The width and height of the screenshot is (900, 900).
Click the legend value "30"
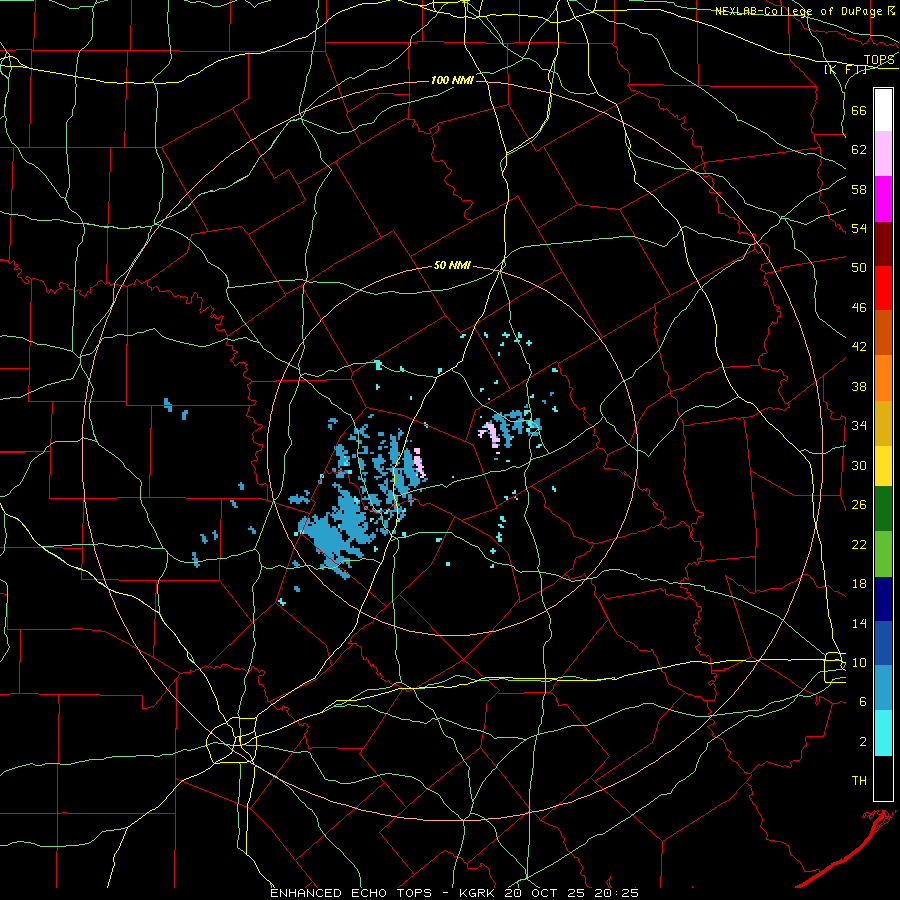[x=859, y=465]
